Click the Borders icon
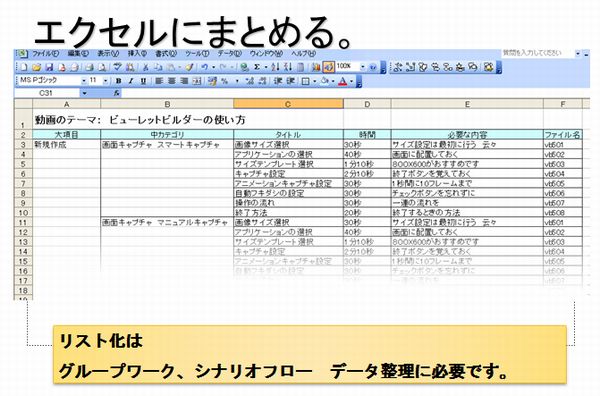600x396 pixels. [306, 81]
